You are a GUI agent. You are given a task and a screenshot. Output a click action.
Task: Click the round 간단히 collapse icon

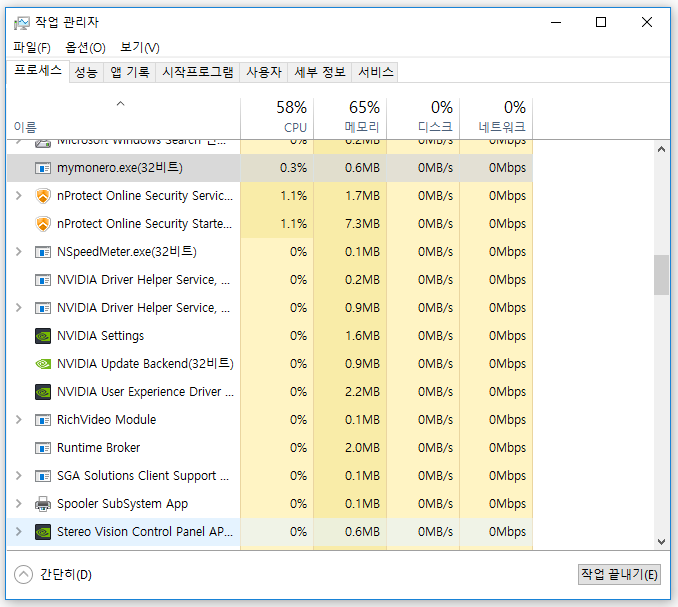pos(23,575)
